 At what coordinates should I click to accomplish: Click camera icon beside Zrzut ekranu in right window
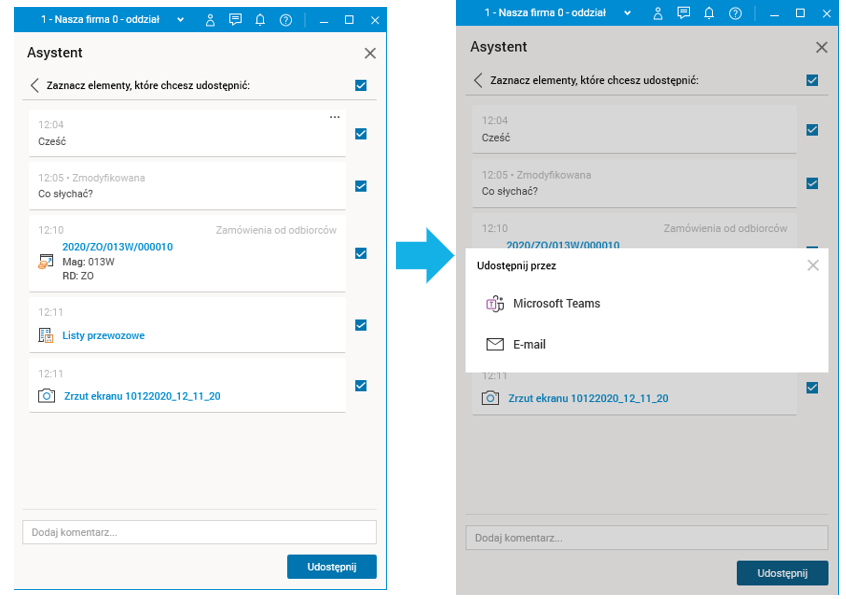(x=490, y=398)
